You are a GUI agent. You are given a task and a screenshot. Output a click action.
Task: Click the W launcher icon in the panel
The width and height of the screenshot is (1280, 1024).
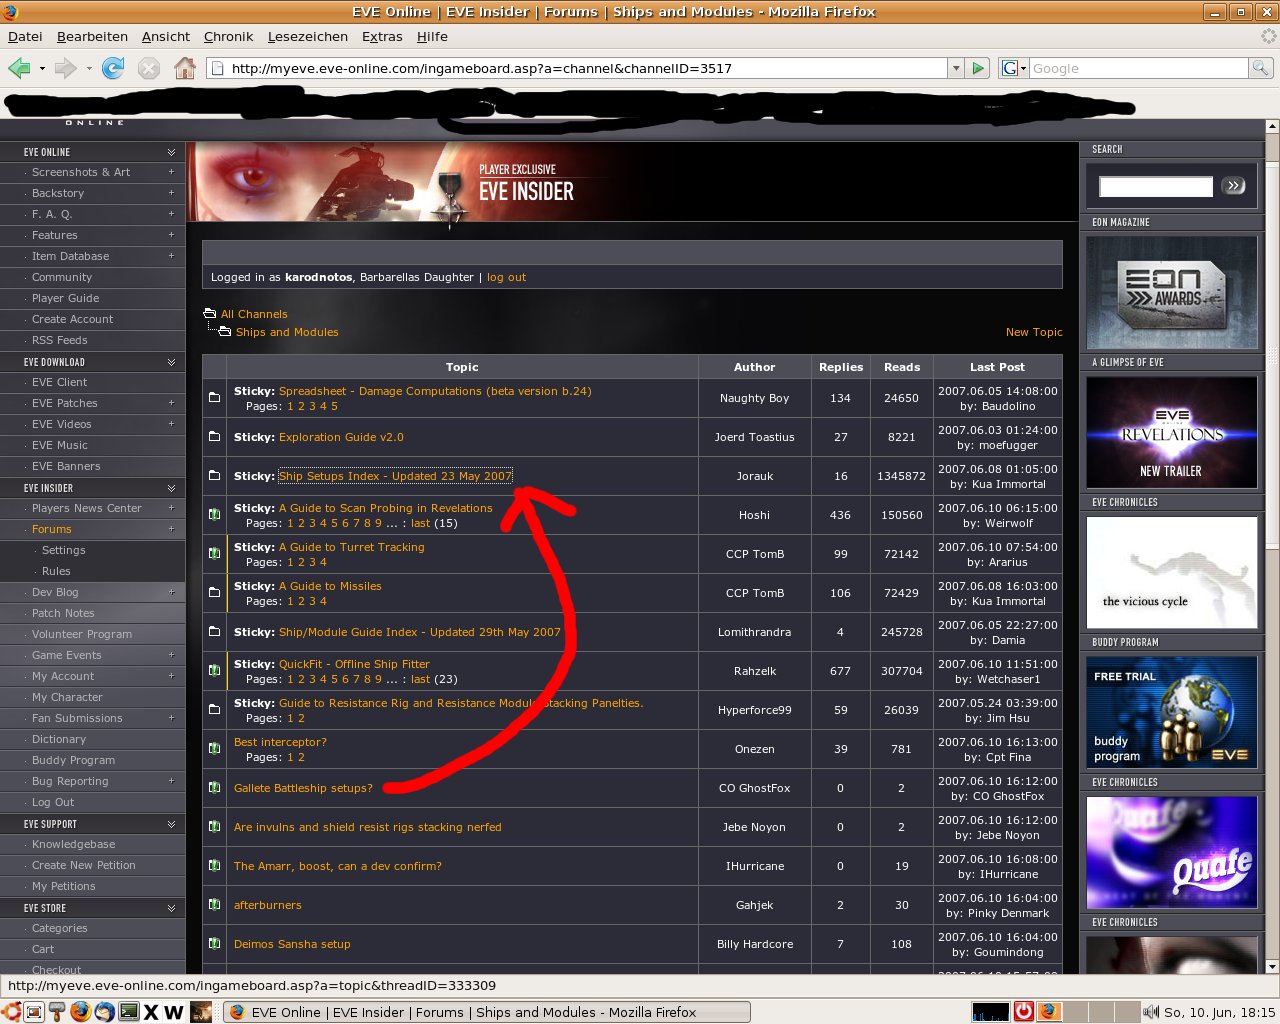coord(174,1012)
